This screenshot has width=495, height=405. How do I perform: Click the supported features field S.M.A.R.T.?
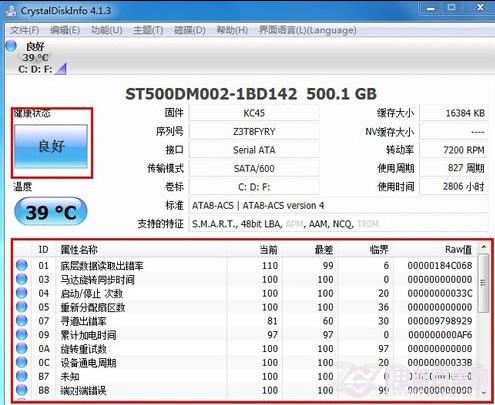(339, 224)
